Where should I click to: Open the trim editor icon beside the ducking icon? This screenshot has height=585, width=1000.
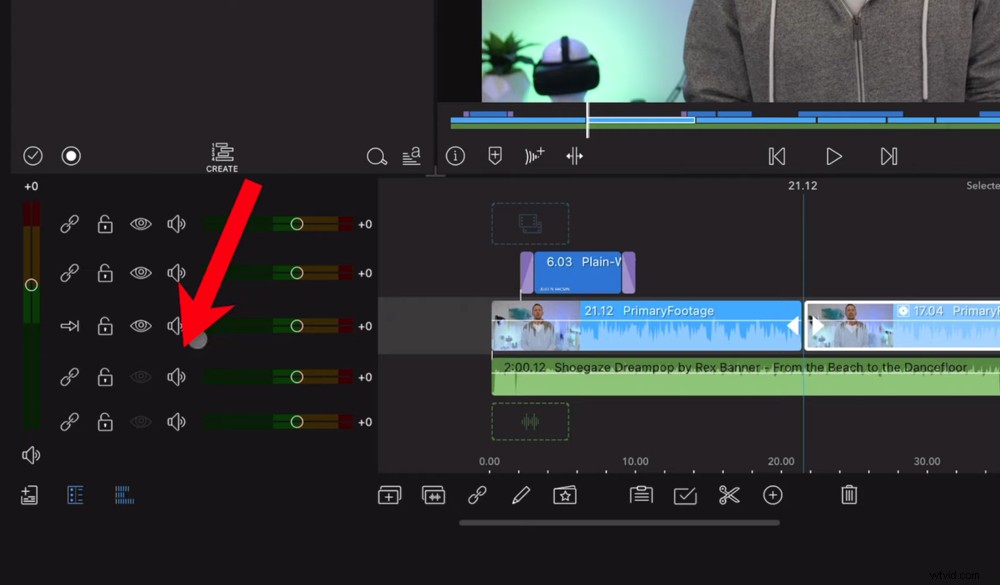pos(575,156)
